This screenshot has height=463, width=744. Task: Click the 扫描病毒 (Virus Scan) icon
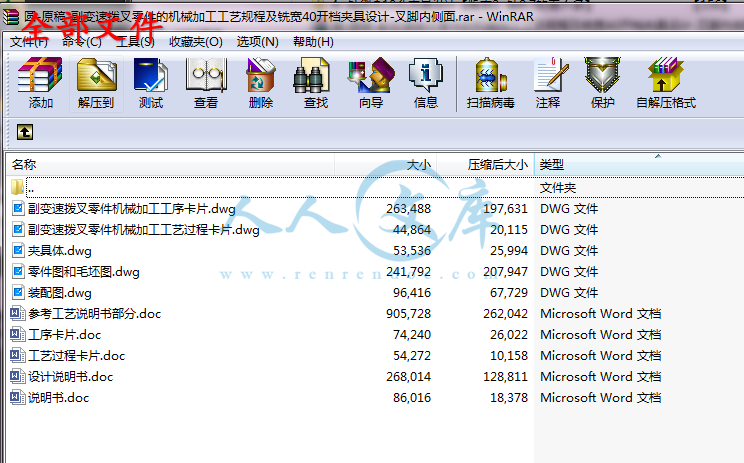[x=491, y=83]
